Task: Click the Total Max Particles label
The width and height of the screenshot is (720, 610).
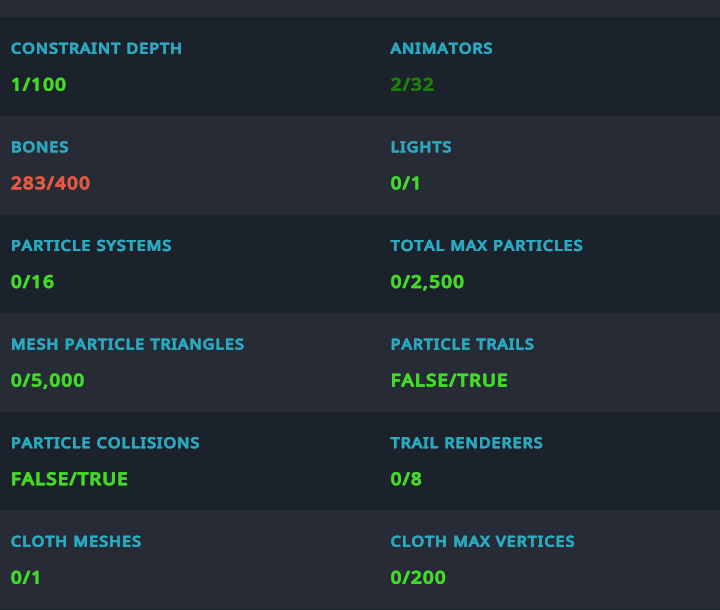Action: pyautogui.click(x=486, y=245)
